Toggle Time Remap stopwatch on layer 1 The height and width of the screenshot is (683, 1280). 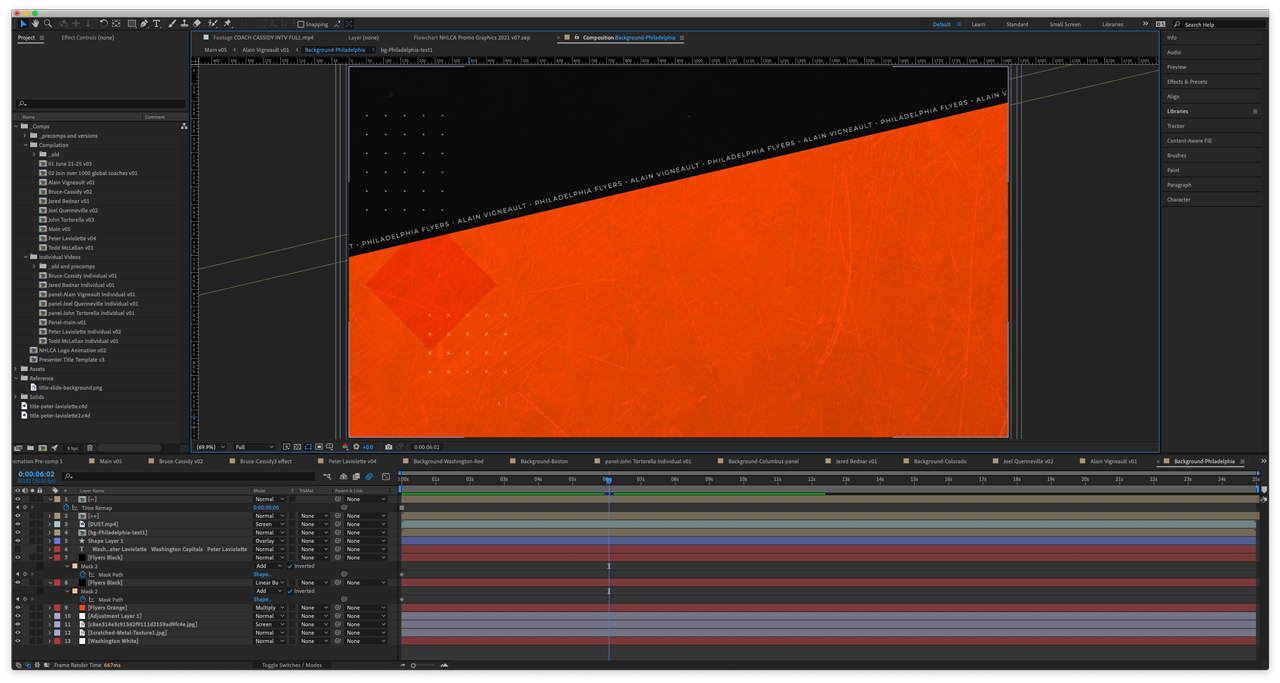coord(66,508)
